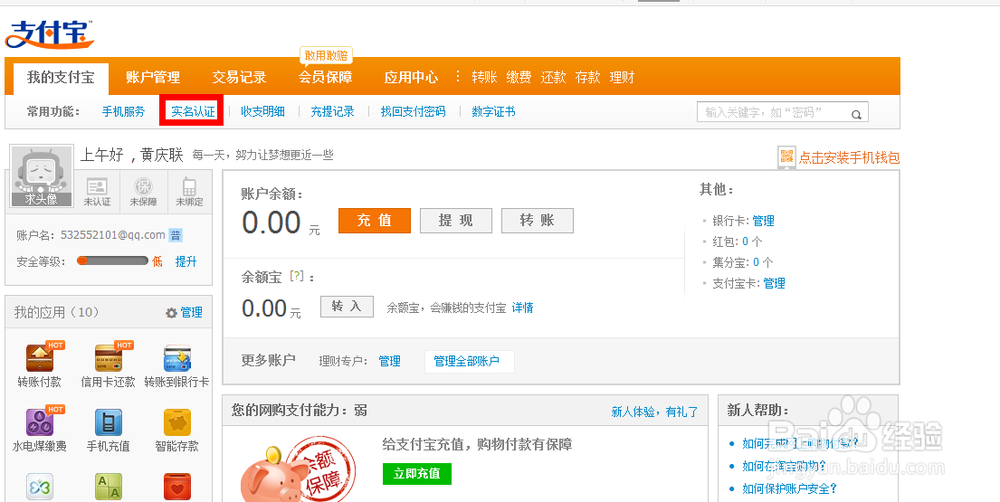Open 详情 link for 余额宝
Screen dimensions: 1000x502
[x=522, y=308]
